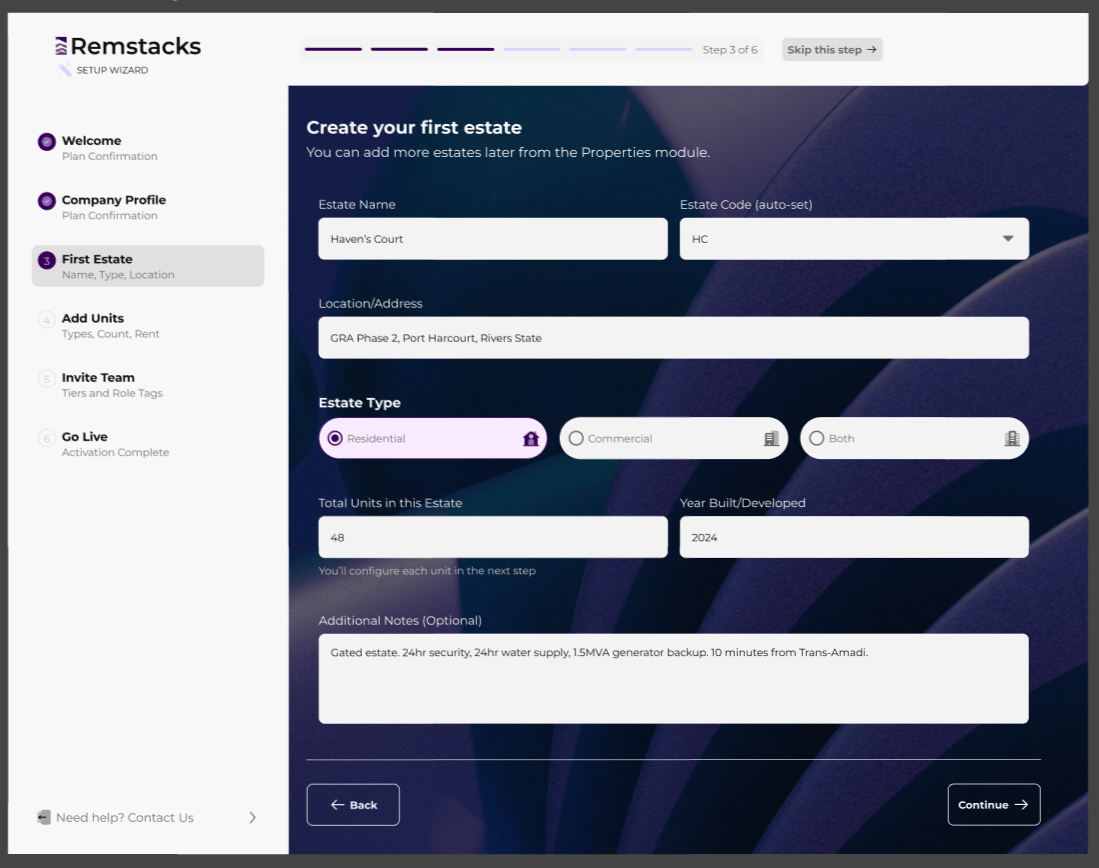Screen dimensions: 1099x868
Task: Click the contact help icon
Action: point(43,818)
